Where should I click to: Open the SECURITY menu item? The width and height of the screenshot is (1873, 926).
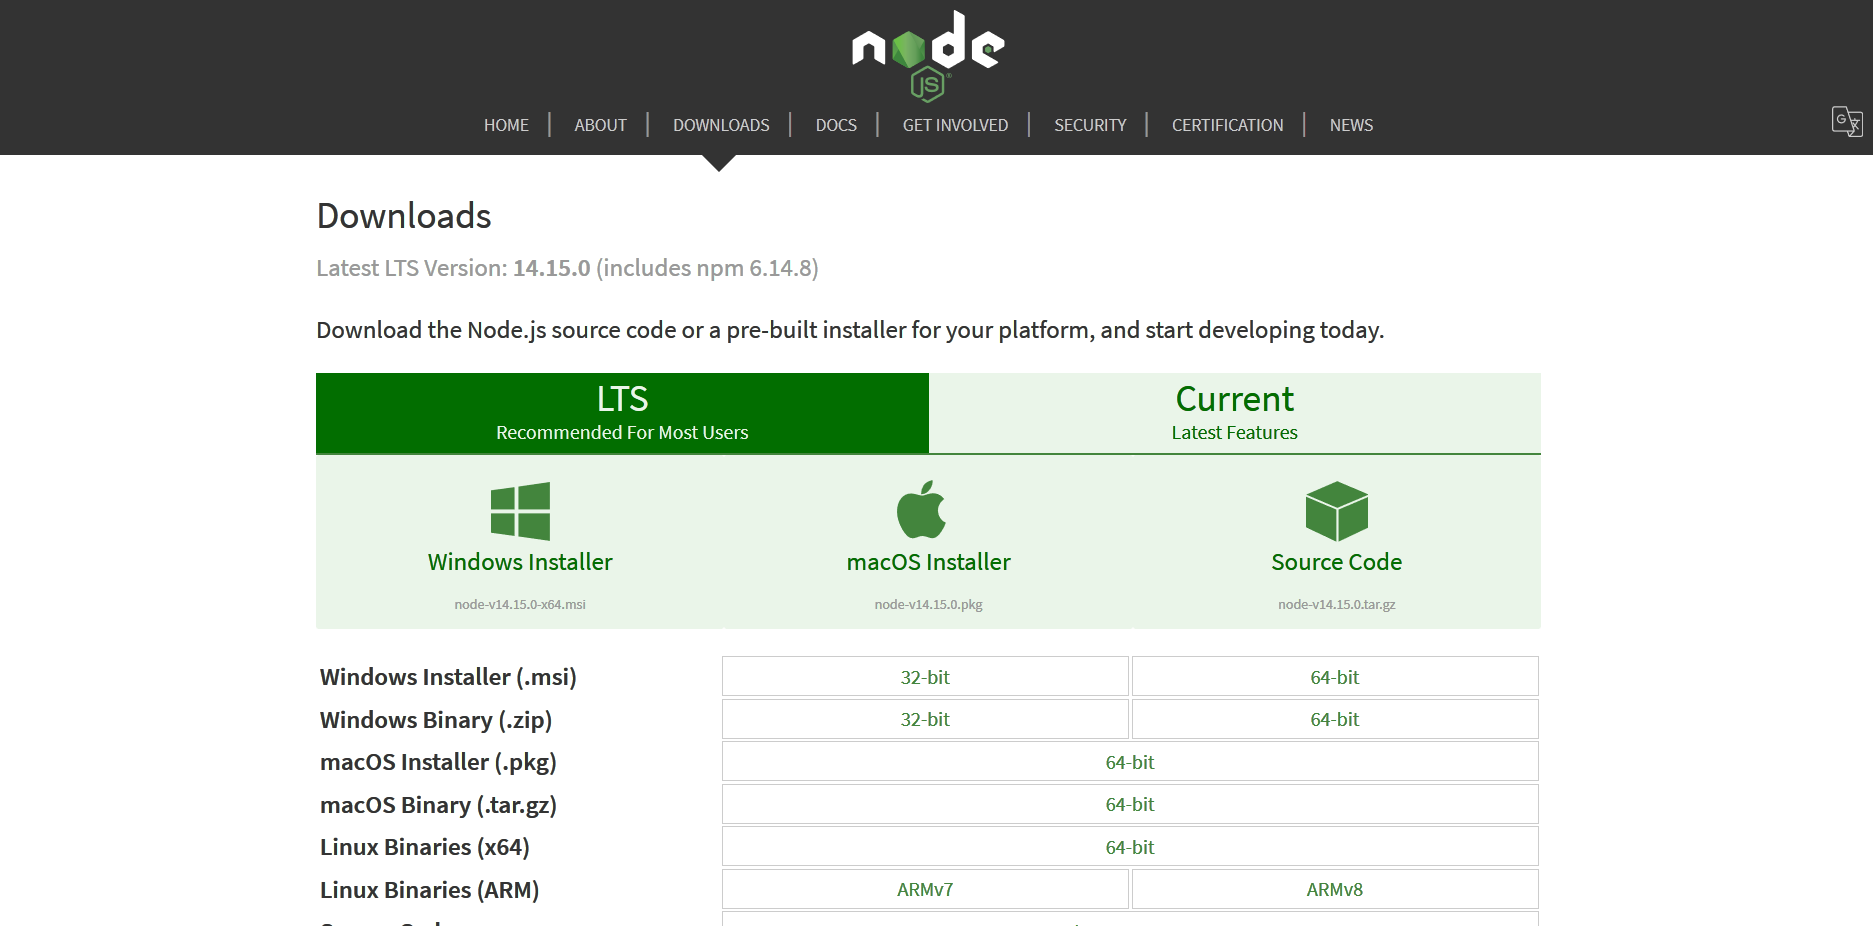[x=1090, y=125]
